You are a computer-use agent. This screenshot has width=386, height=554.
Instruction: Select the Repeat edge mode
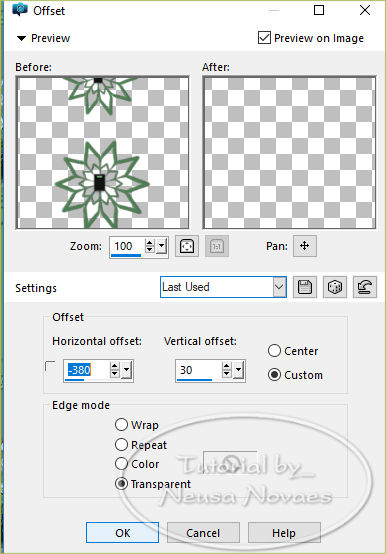121,444
